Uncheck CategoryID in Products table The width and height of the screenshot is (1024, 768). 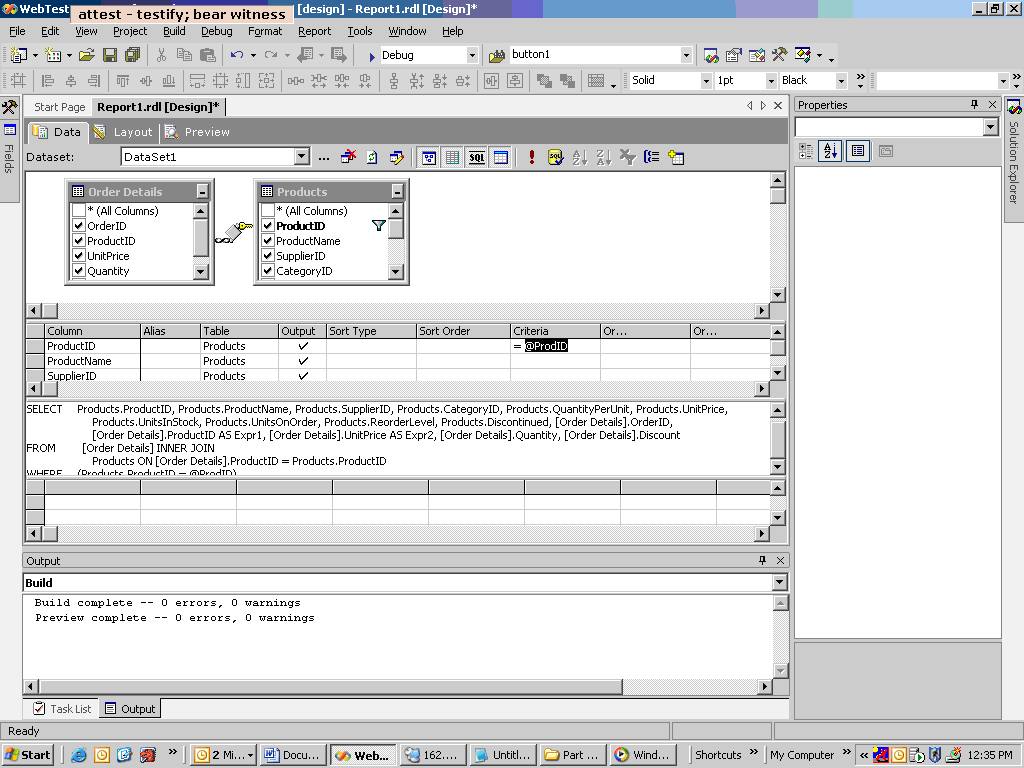point(267,271)
